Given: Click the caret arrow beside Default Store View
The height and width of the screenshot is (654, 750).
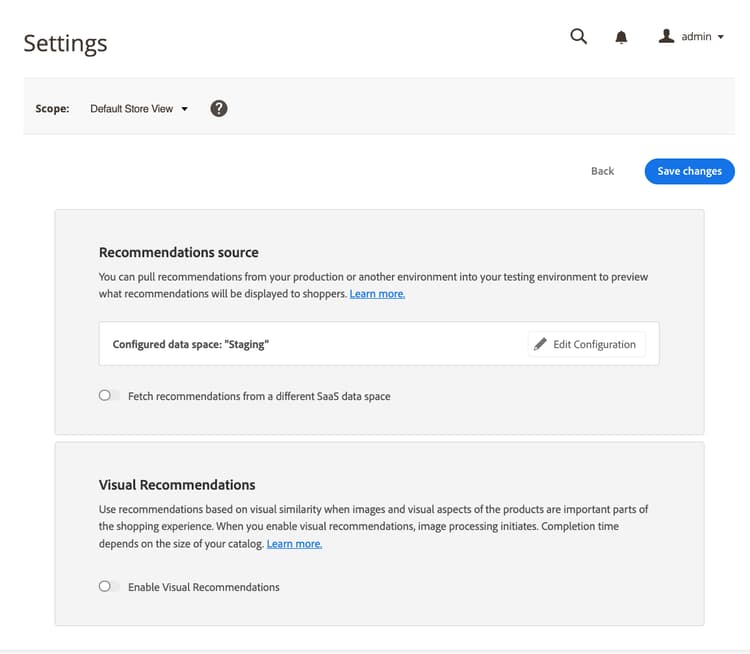Looking at the screenshot, I should [185, 109].
